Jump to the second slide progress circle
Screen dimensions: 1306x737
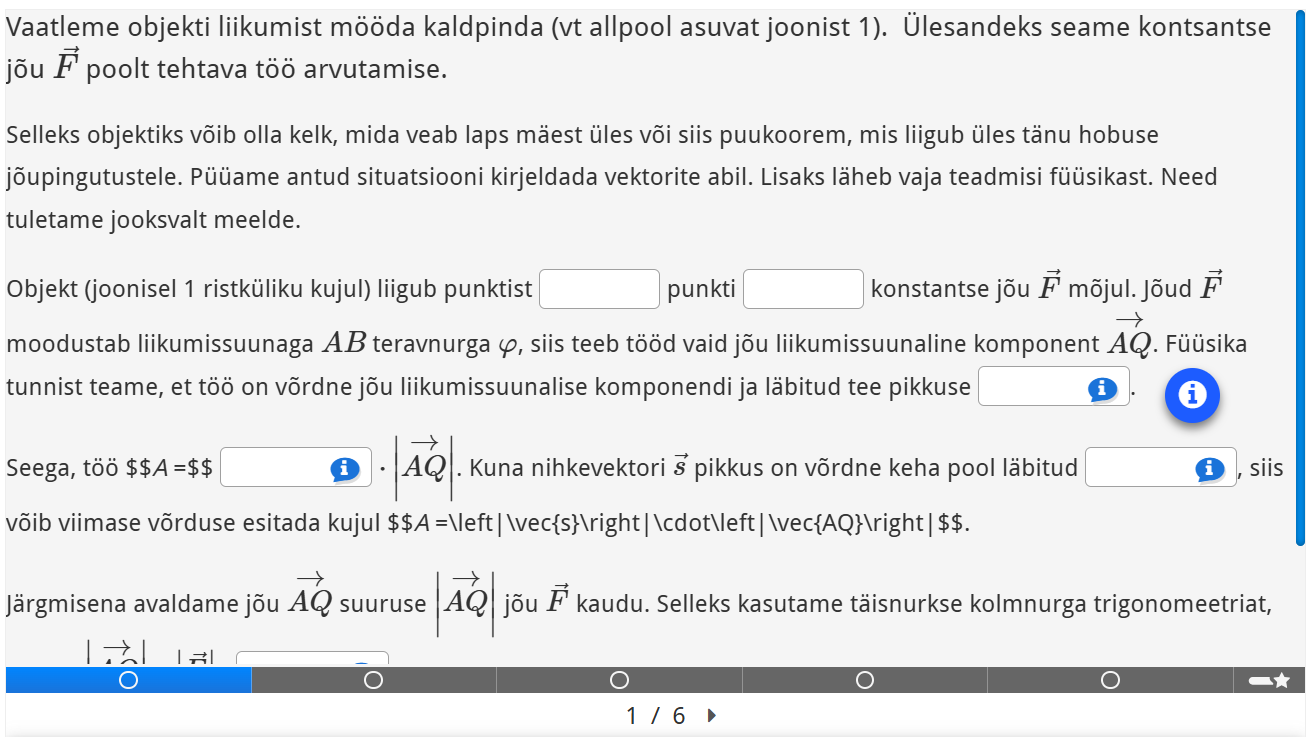click(373, 681)
